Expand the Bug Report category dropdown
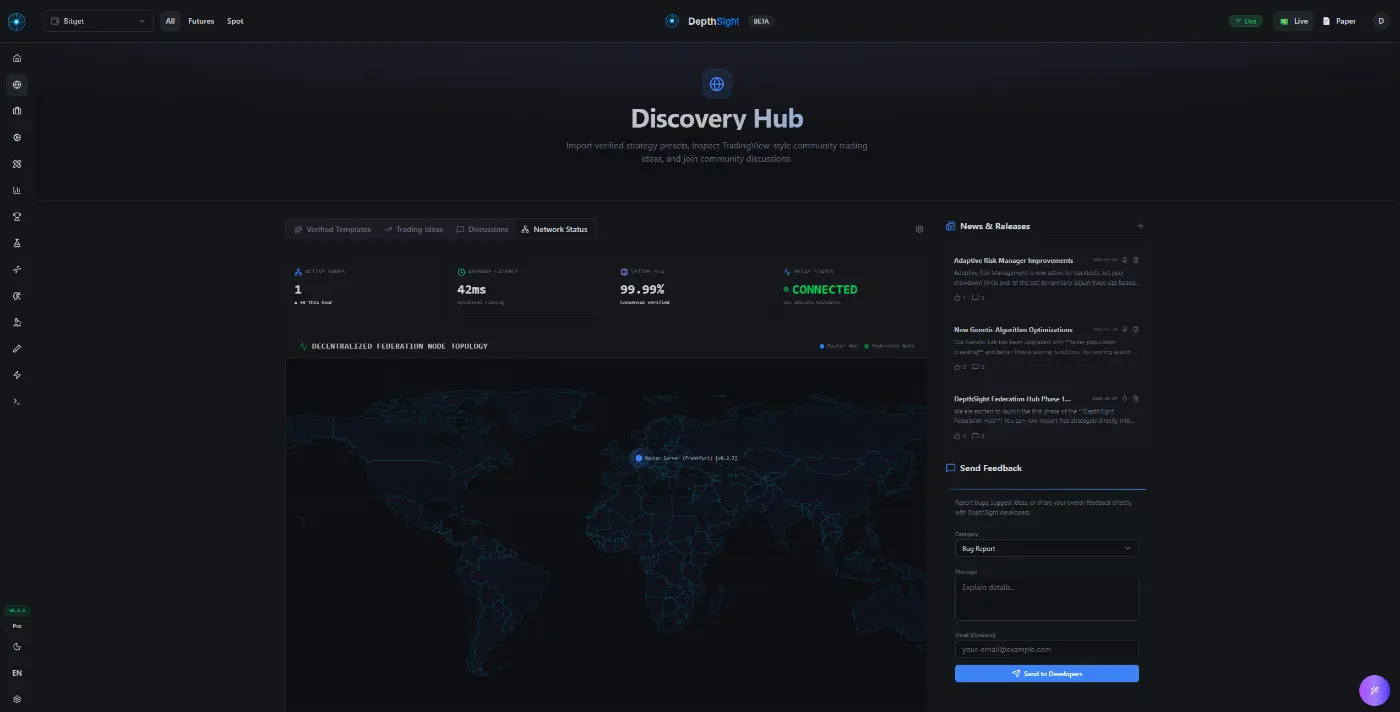 coord(1046,548)
